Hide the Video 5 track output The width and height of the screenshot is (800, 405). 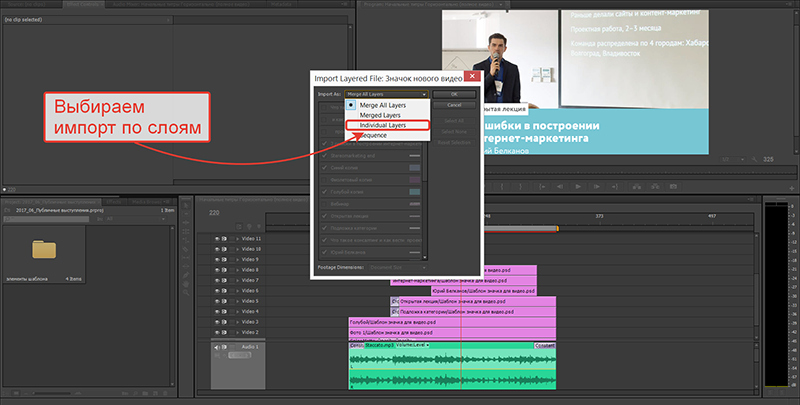pos(216,301)
